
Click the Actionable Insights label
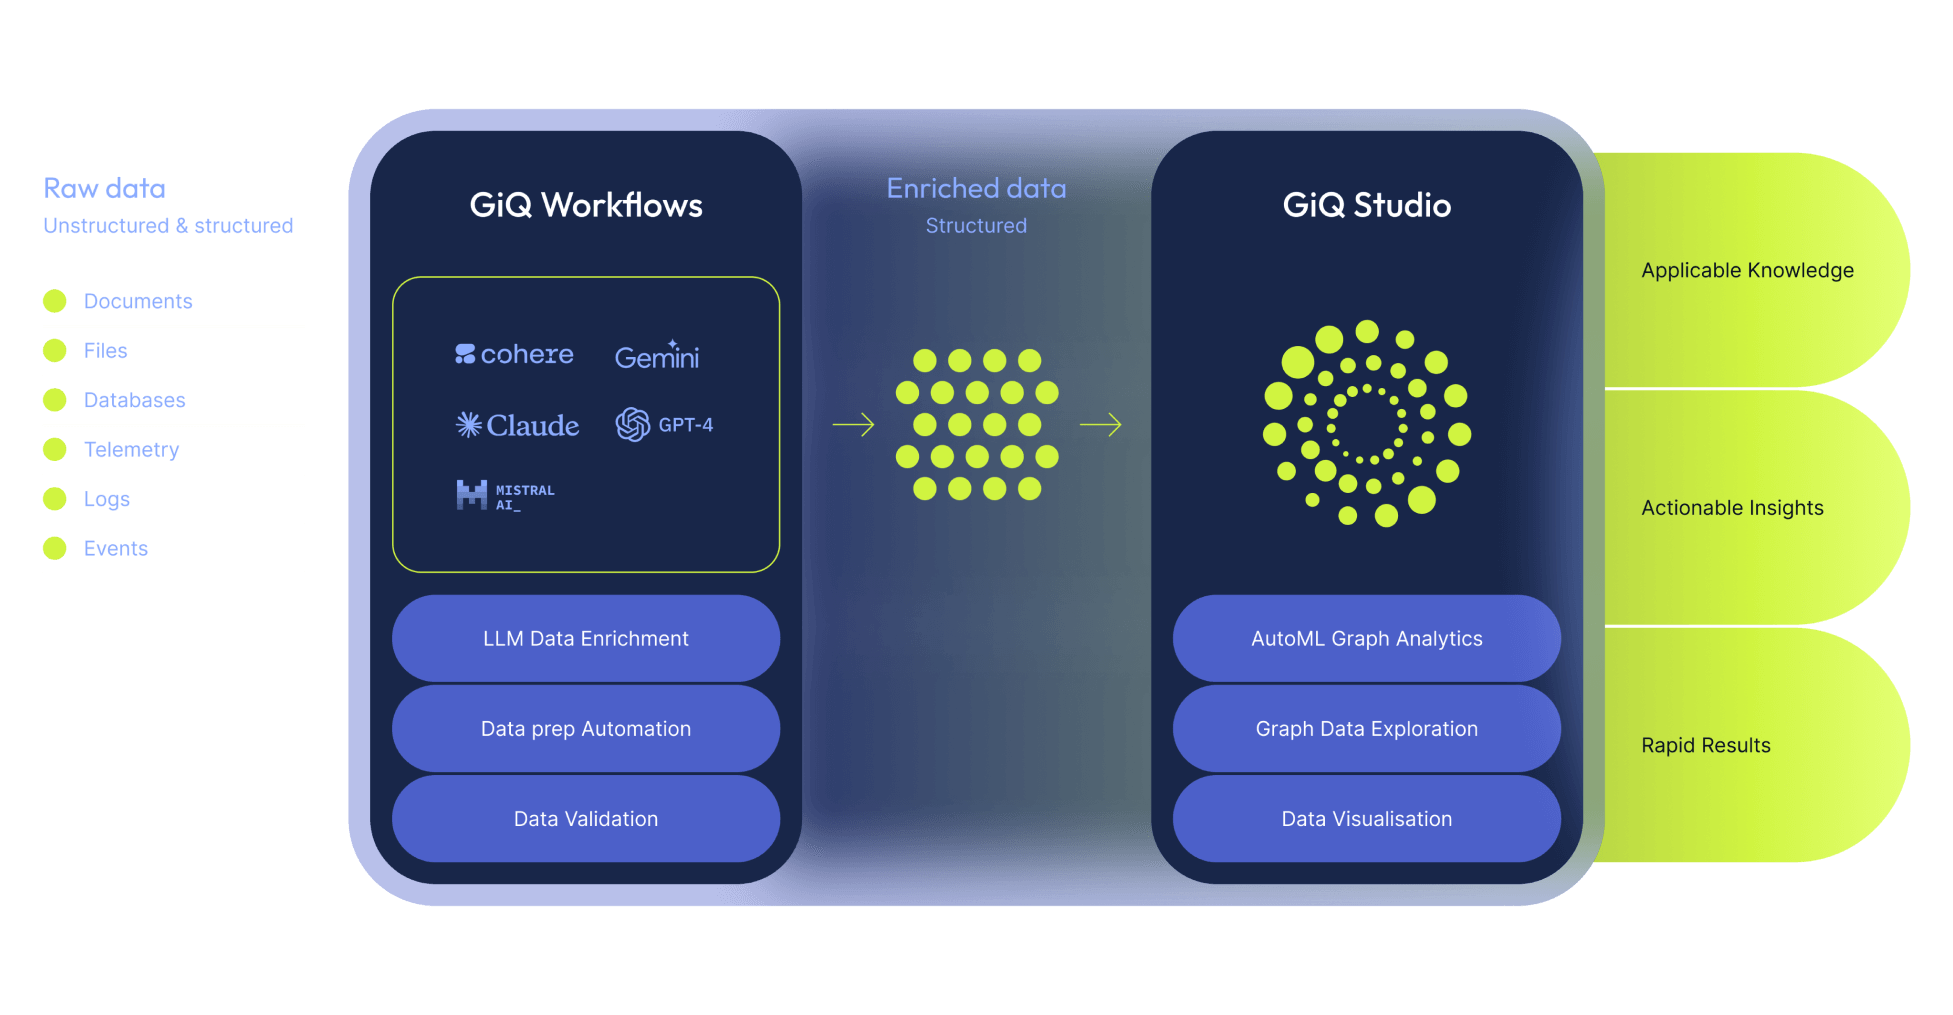[x=1732, y=508]
